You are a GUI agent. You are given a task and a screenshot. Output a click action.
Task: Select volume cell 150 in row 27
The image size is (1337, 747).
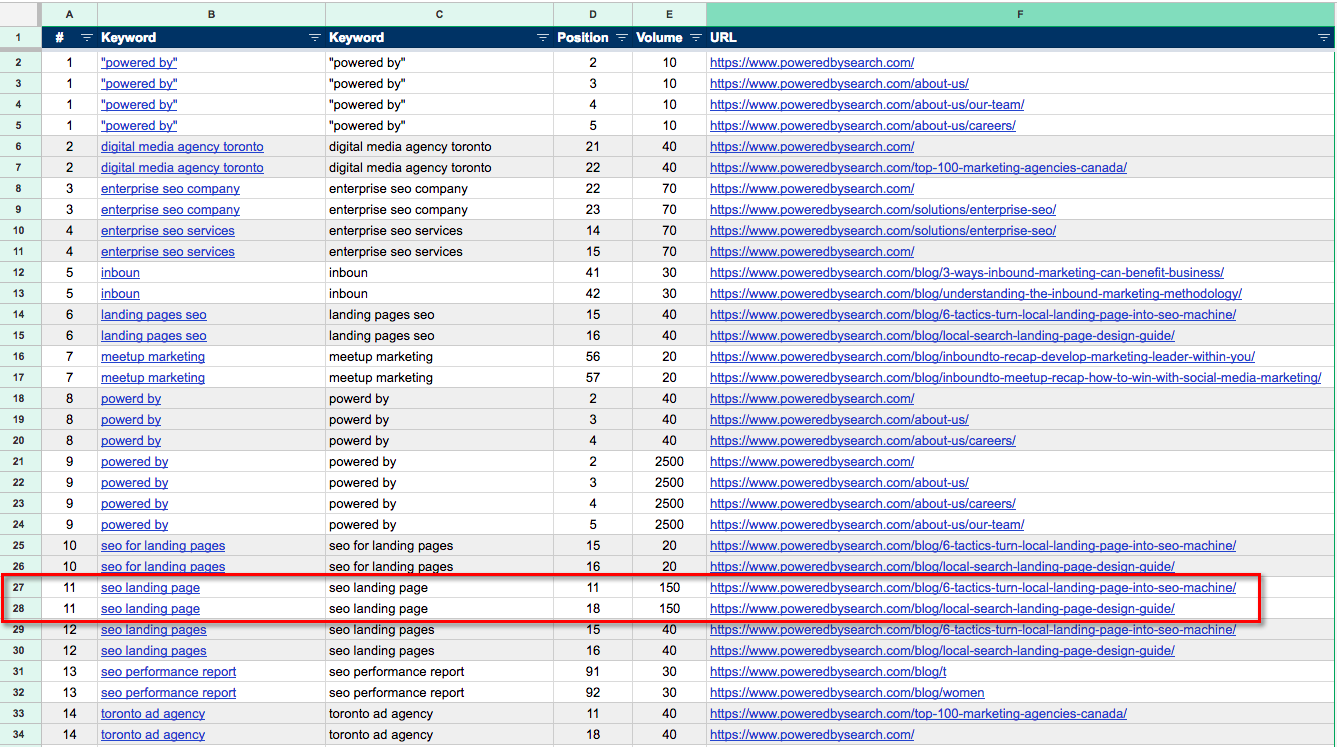coord(669,588)
